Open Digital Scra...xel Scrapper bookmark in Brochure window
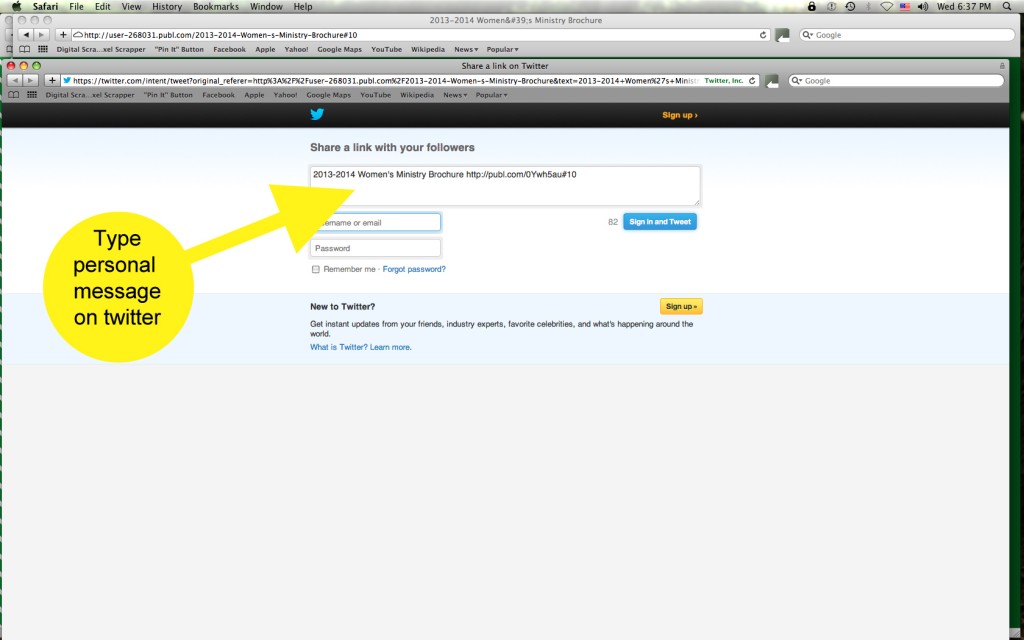 point(101,50)
